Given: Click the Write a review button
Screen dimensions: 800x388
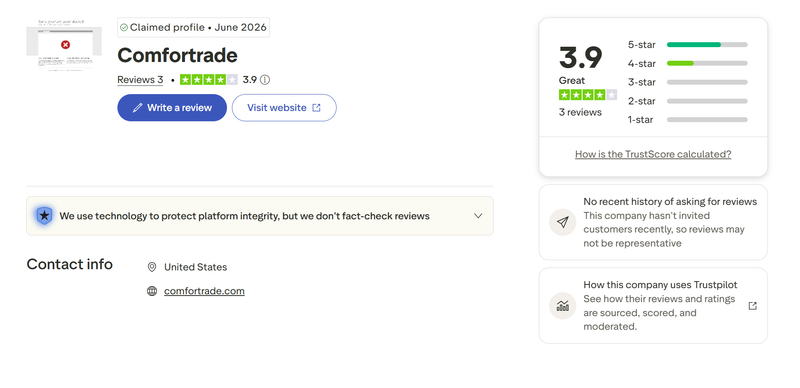Looking at the screenshot, I should (x=172, y=108).
